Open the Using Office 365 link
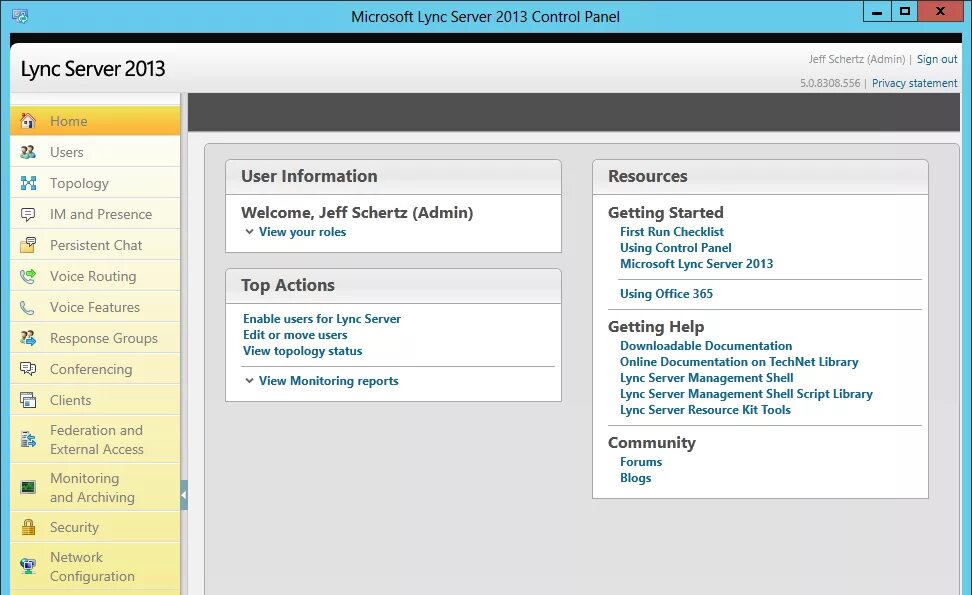The height and width of the screenshot is (595, 972). click(666, 294)
